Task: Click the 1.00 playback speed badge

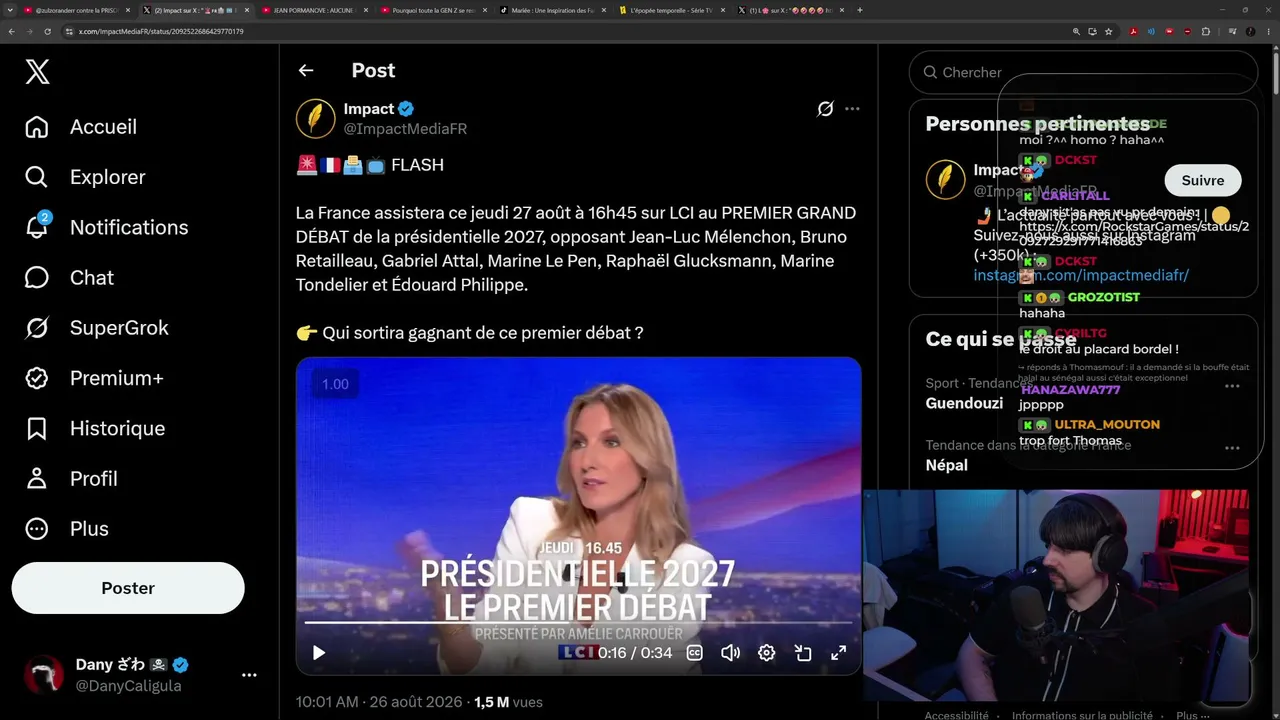Action: pos(335,384)
